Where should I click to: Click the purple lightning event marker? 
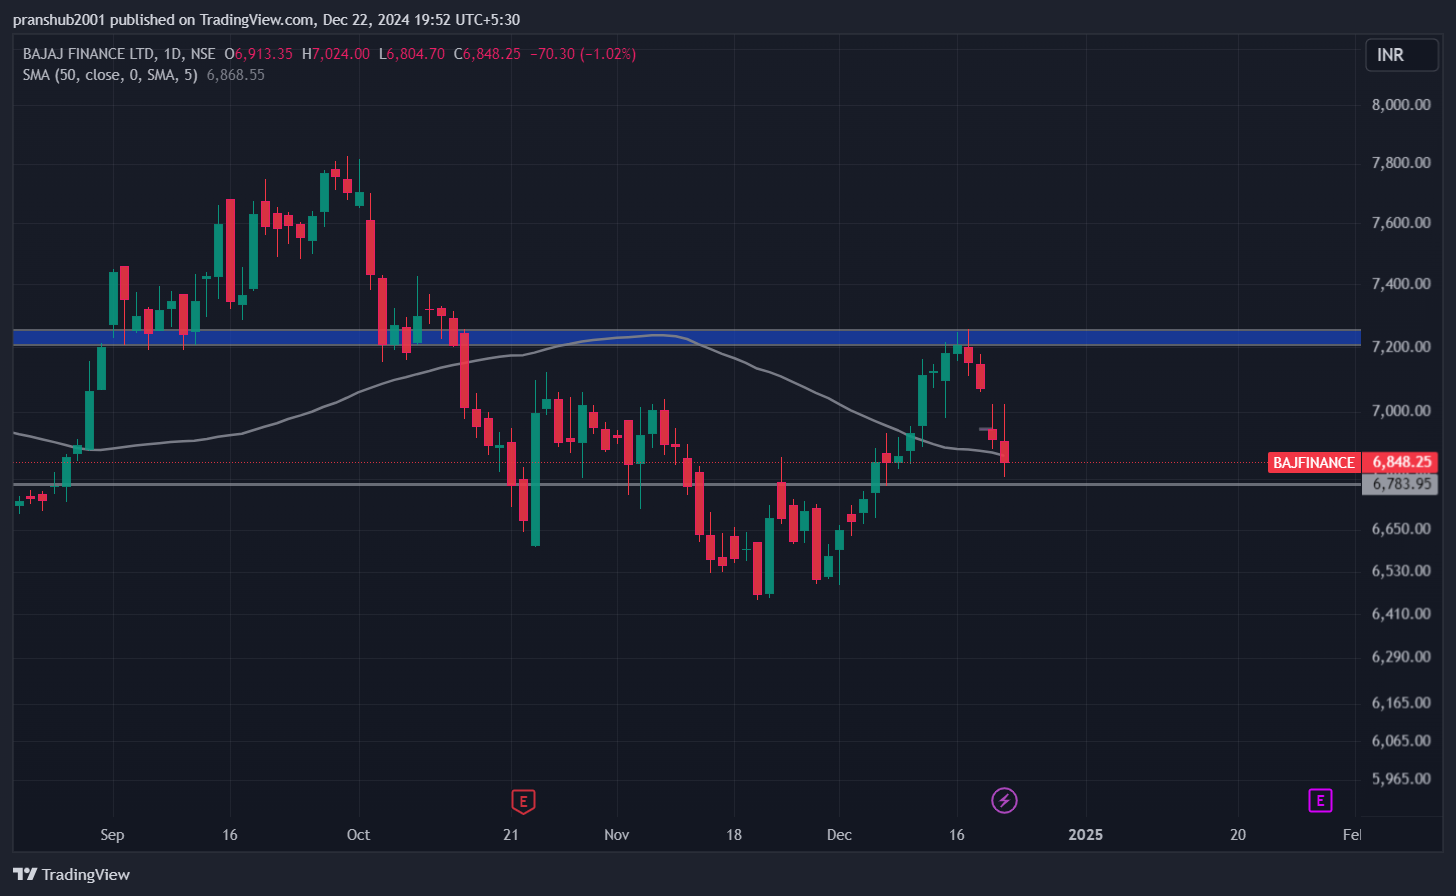1004,800
